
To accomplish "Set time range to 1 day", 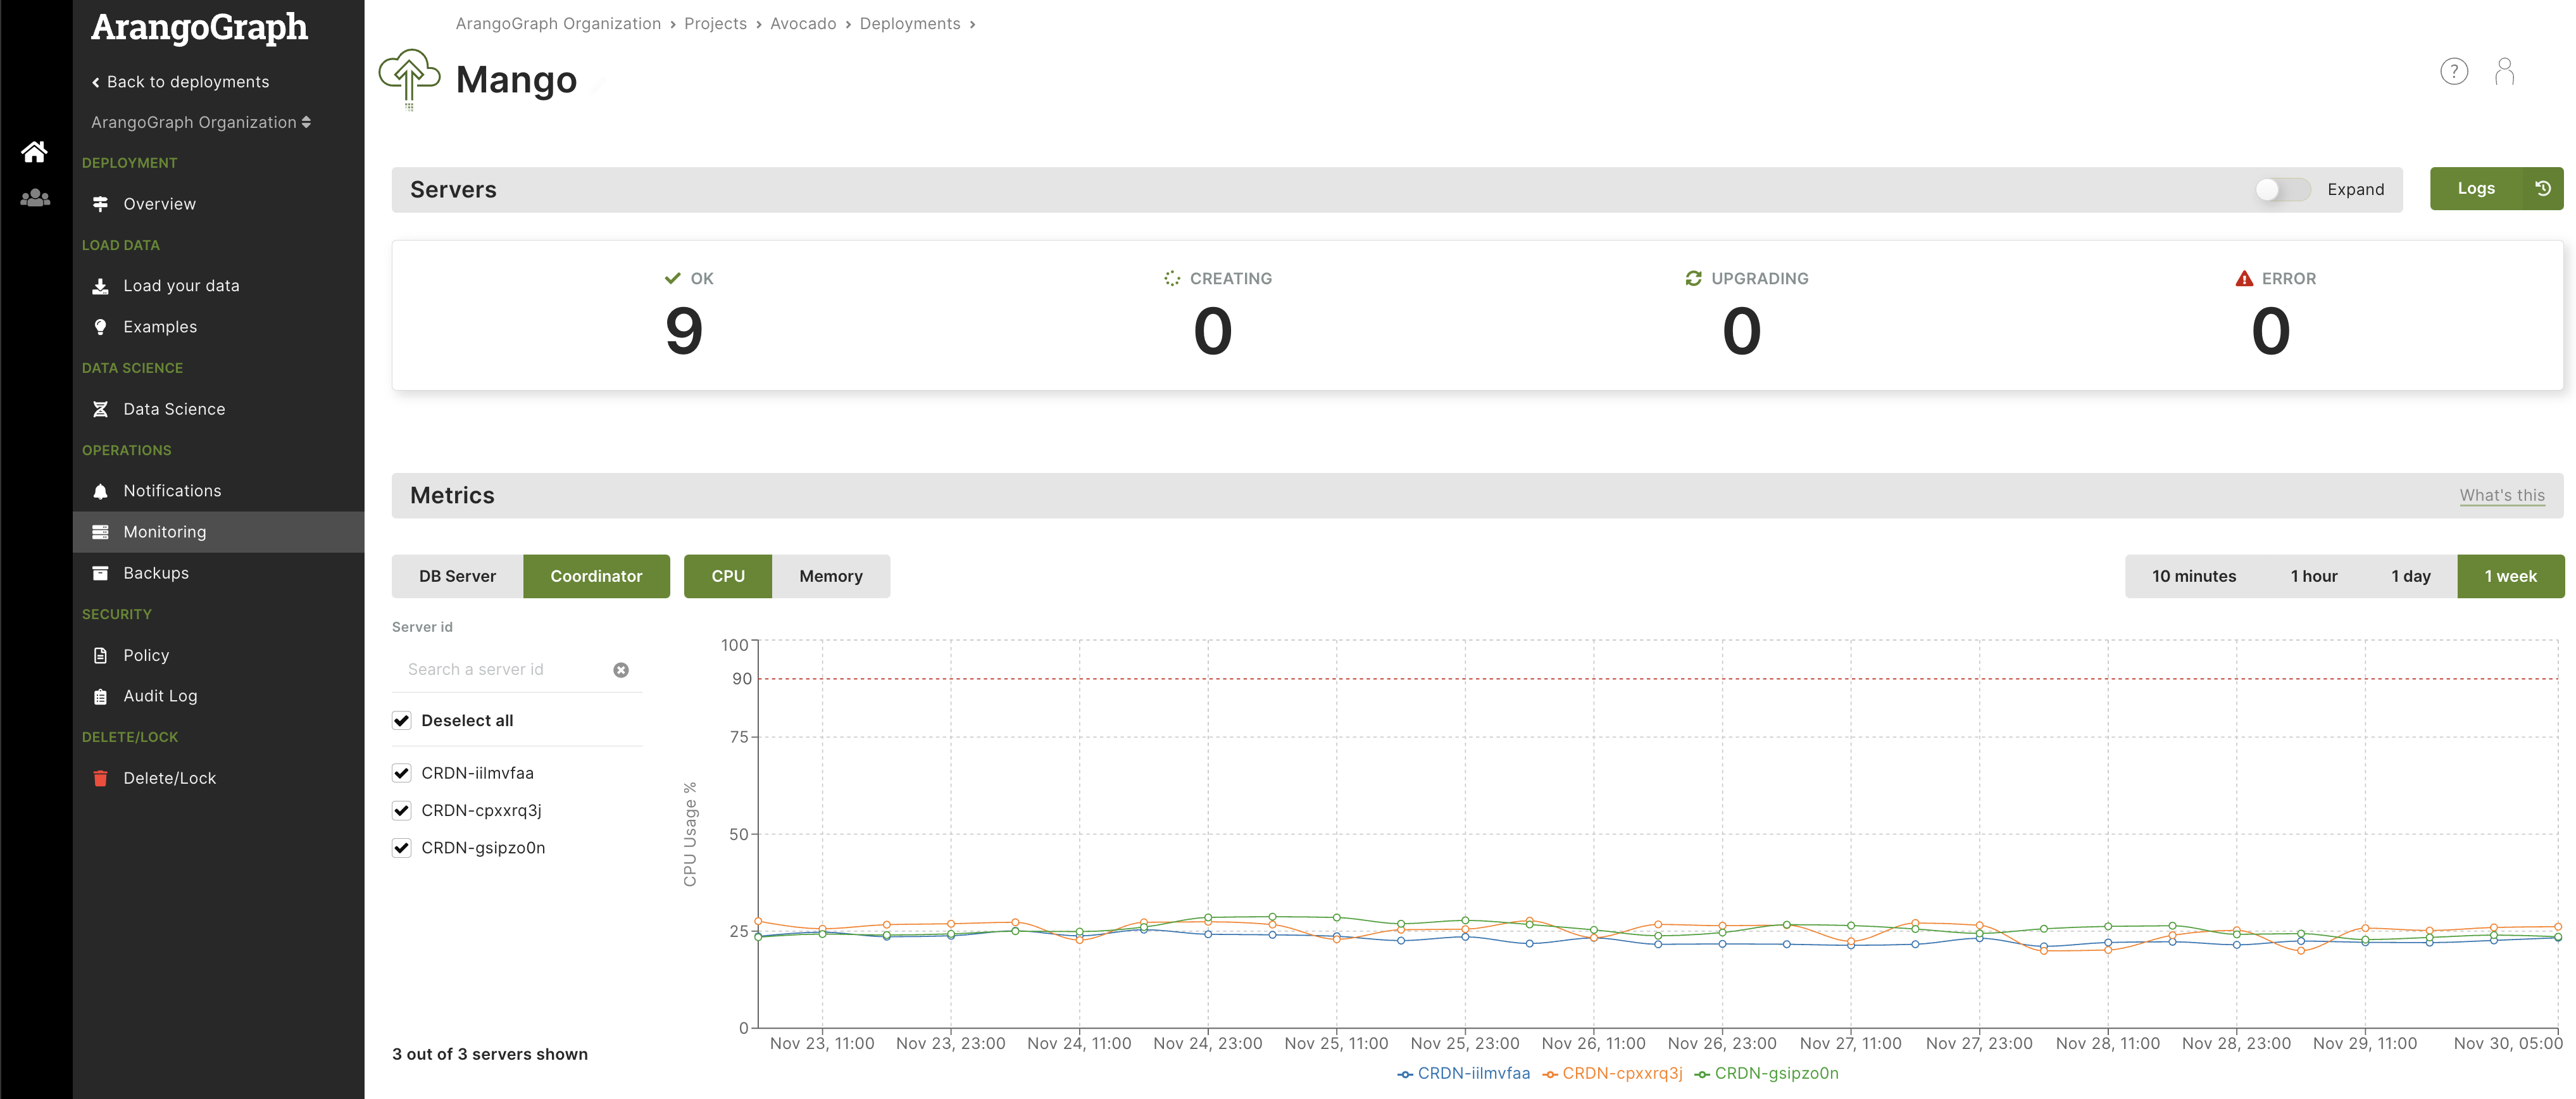I will 2411,576.
